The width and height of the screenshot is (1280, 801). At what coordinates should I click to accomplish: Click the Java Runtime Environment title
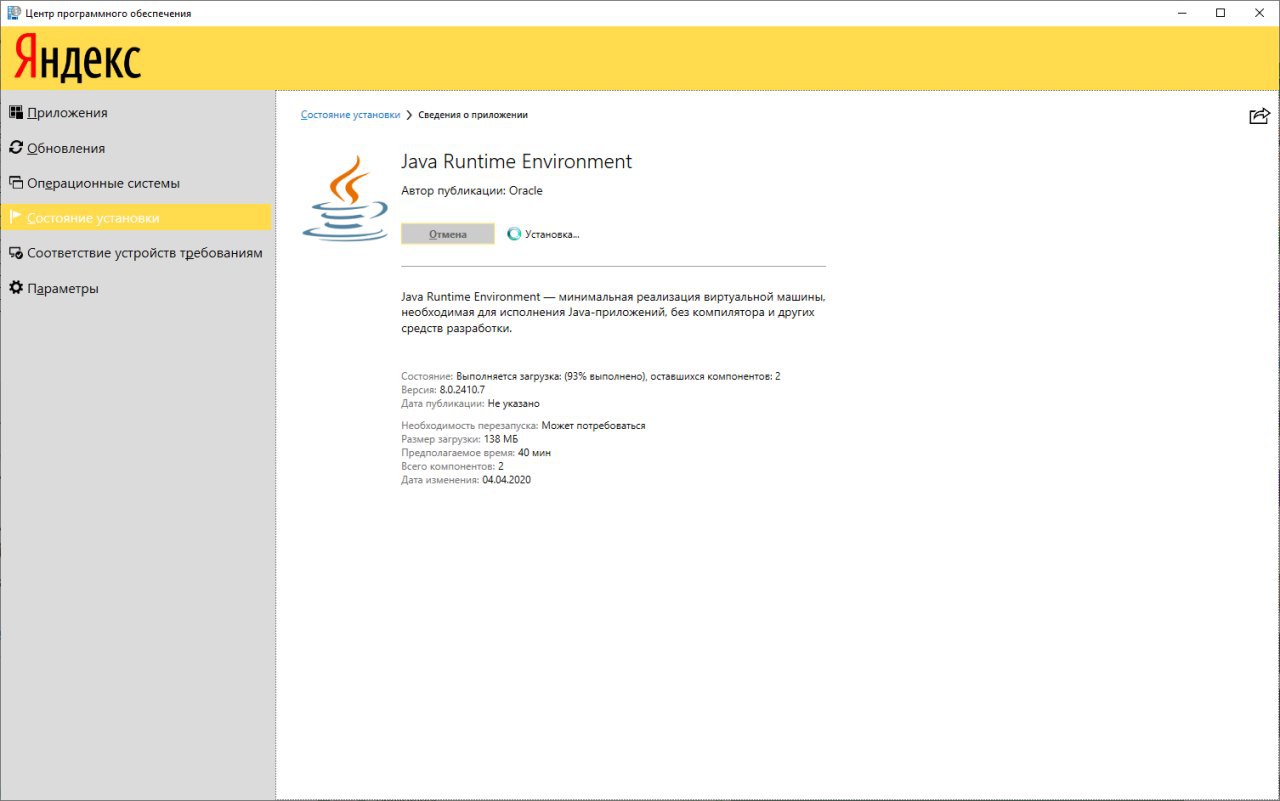517,161
